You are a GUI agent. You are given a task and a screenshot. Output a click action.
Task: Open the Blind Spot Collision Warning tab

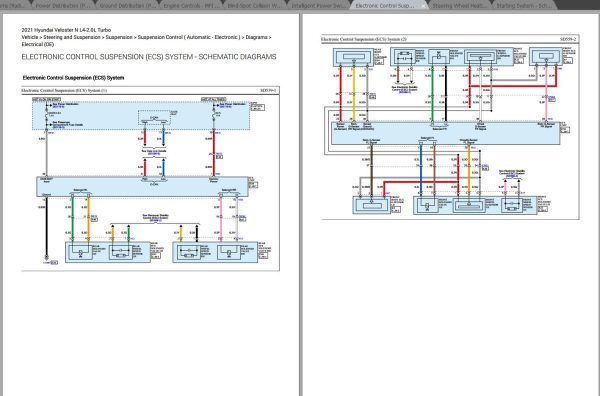[254, 5]
